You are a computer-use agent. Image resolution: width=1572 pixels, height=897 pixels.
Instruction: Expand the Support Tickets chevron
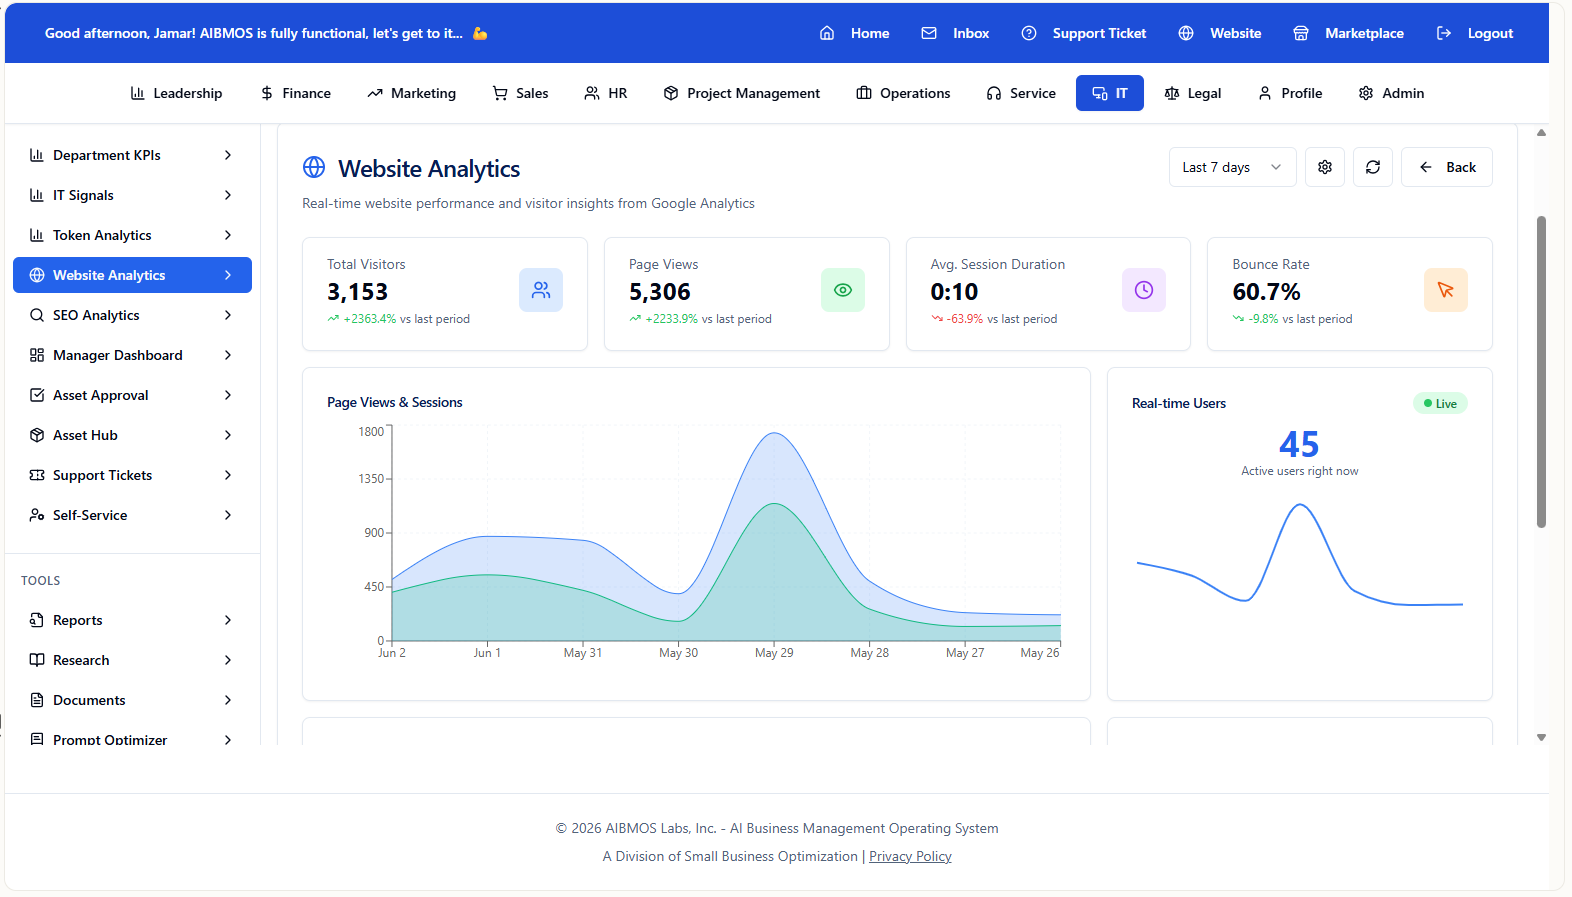pos(228,475)
